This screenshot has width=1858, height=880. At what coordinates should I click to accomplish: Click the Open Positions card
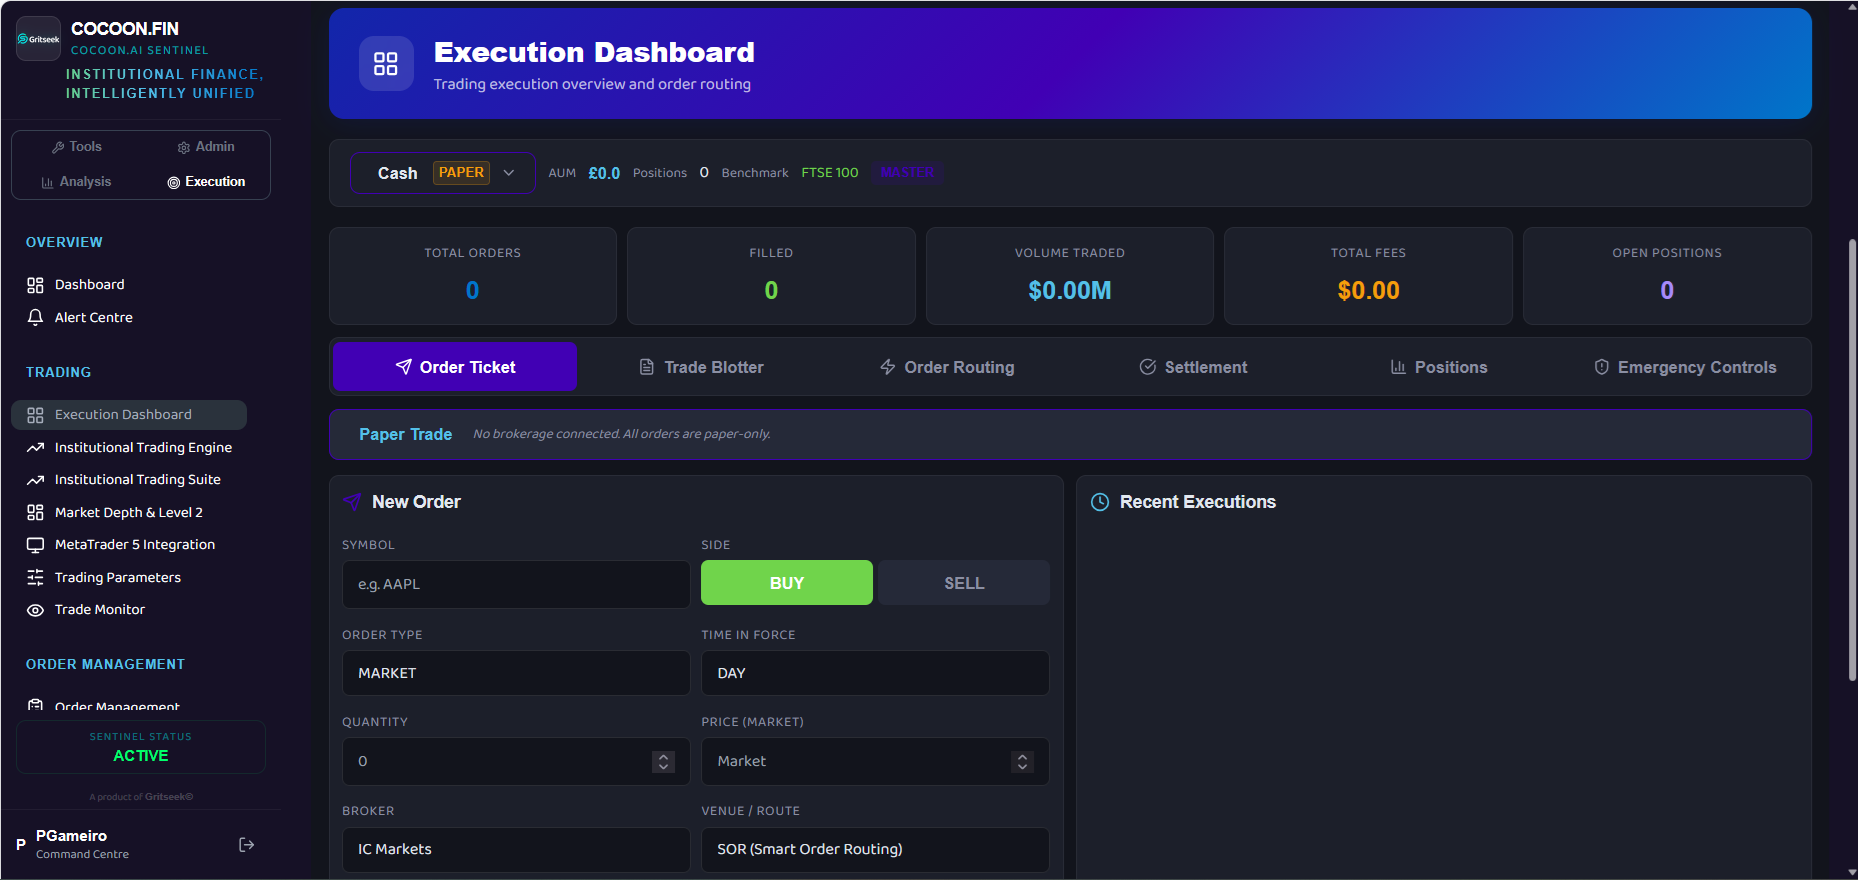tap(1667, 276)
